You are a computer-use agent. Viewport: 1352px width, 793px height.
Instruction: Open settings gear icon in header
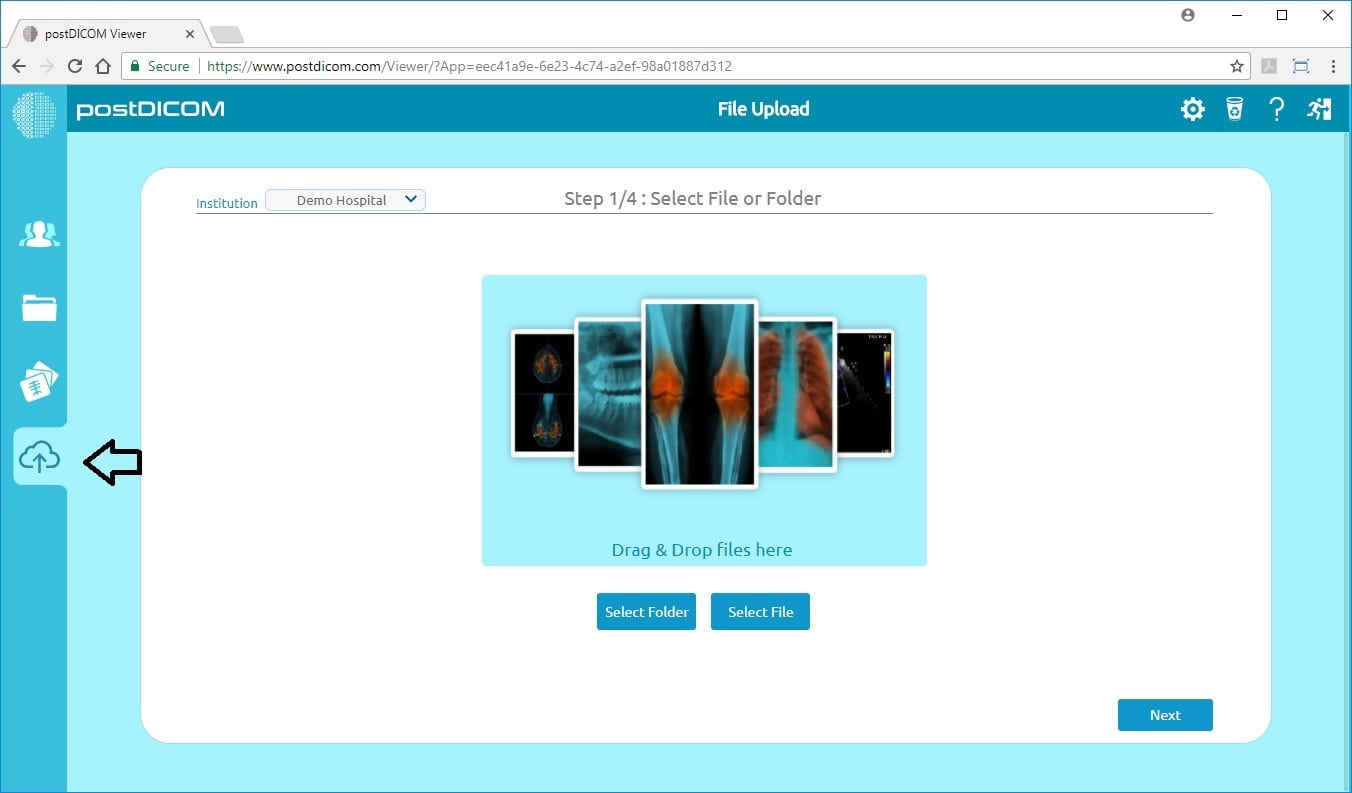(1192, 109)
